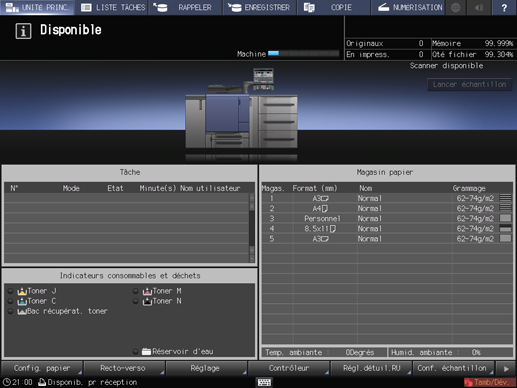Click the Temp. ambiante field
Image resolution: width=517 pixels, height=388 pixels.
[324, 352]
